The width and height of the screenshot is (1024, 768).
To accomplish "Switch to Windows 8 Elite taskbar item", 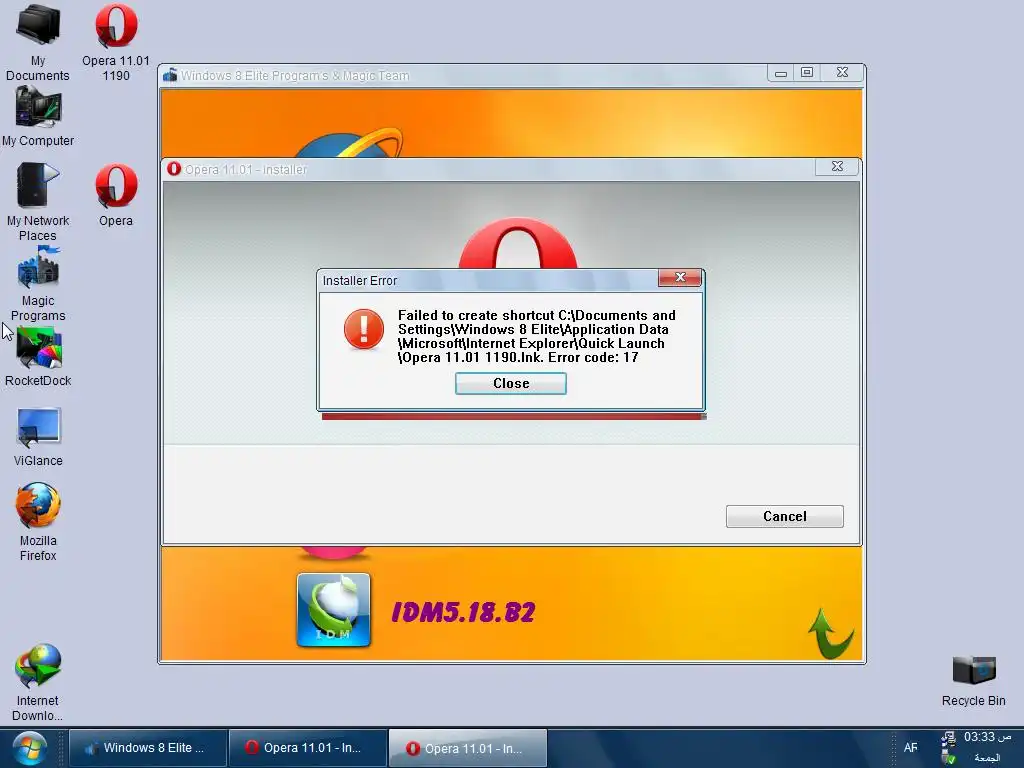I will point(148,748).
